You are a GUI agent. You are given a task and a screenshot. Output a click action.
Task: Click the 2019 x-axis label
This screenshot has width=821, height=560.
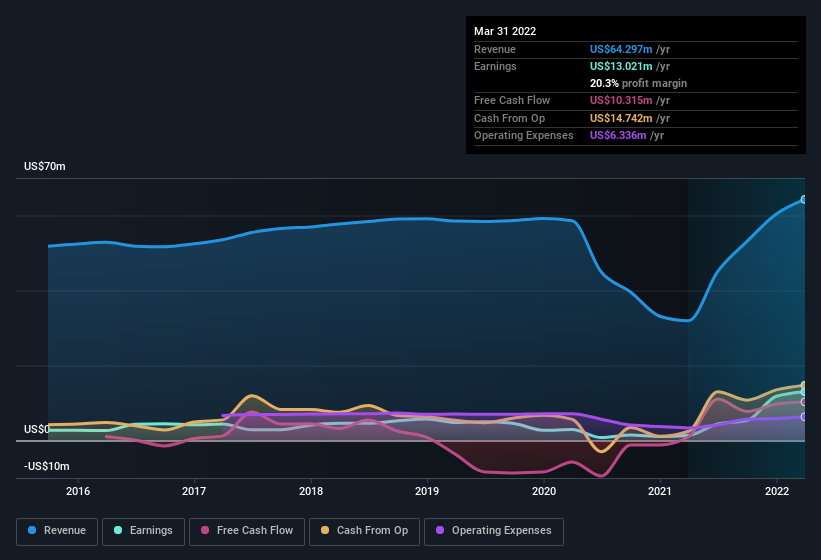pos(427,491)
